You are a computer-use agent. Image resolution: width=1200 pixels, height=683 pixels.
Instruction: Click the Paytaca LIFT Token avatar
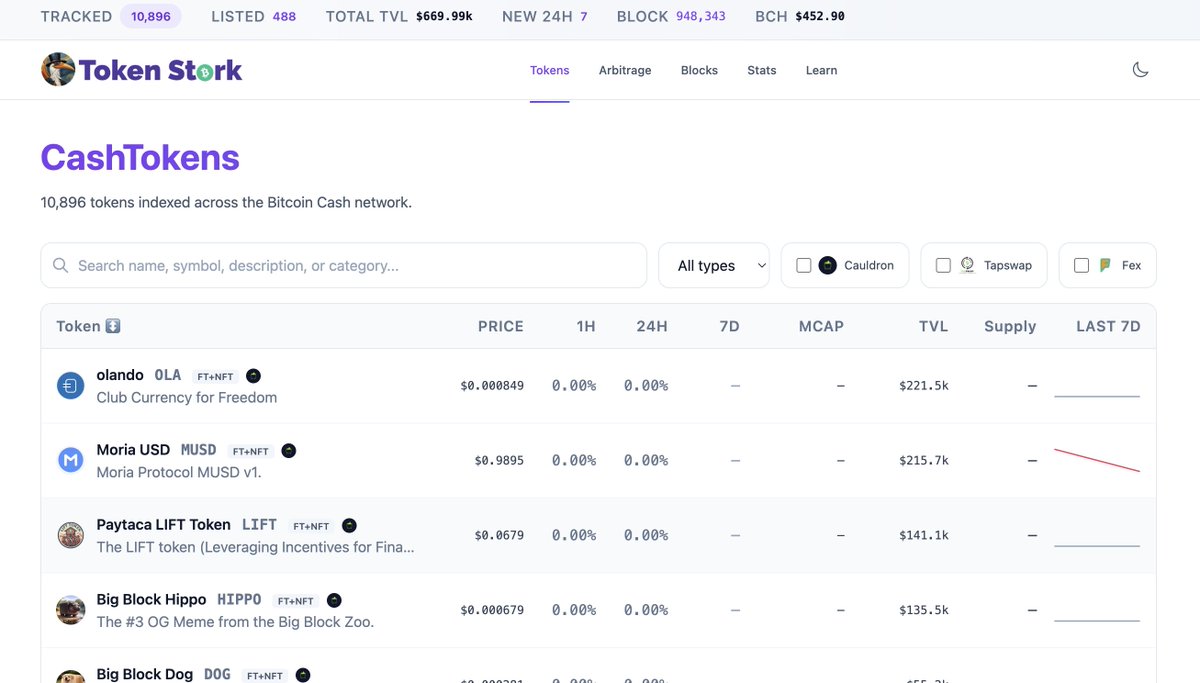click(70, 535)
